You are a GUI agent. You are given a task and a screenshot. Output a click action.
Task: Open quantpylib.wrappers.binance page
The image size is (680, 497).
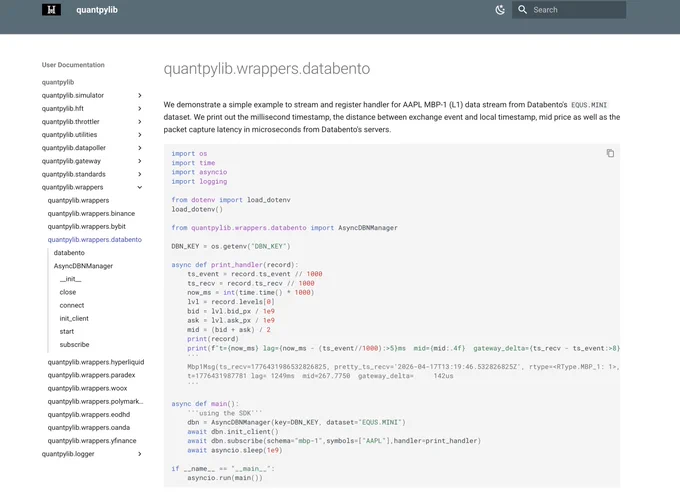tap(91, 213)
